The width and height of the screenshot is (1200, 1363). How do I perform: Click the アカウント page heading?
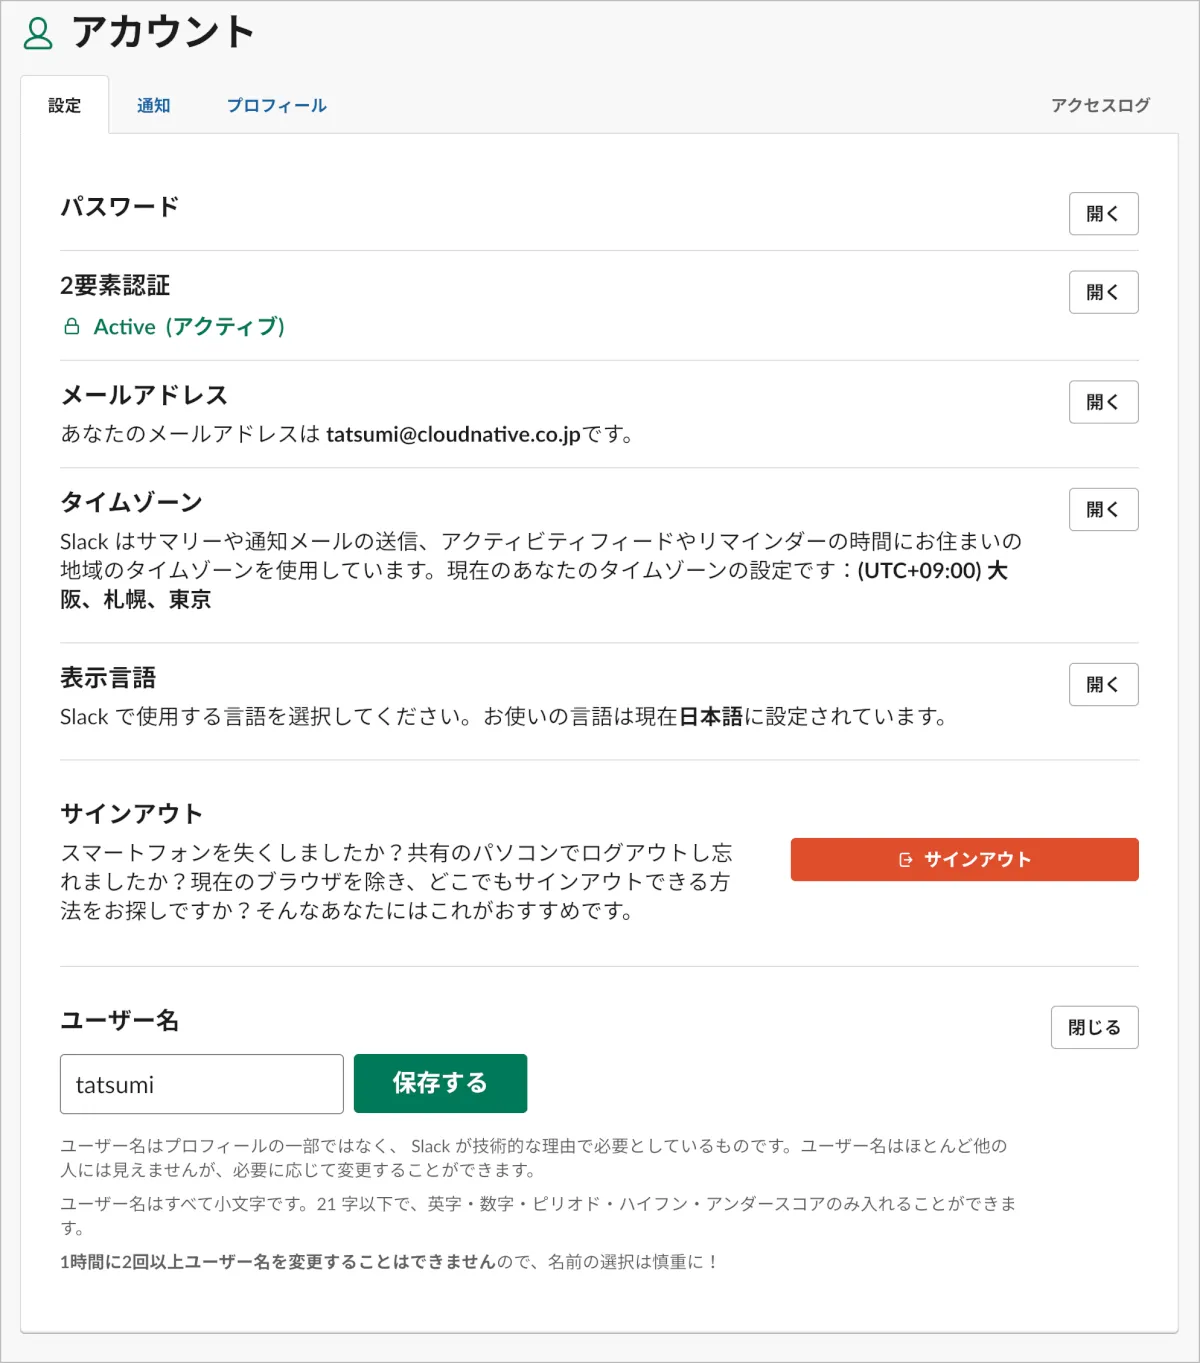click(x=163, y=33)
